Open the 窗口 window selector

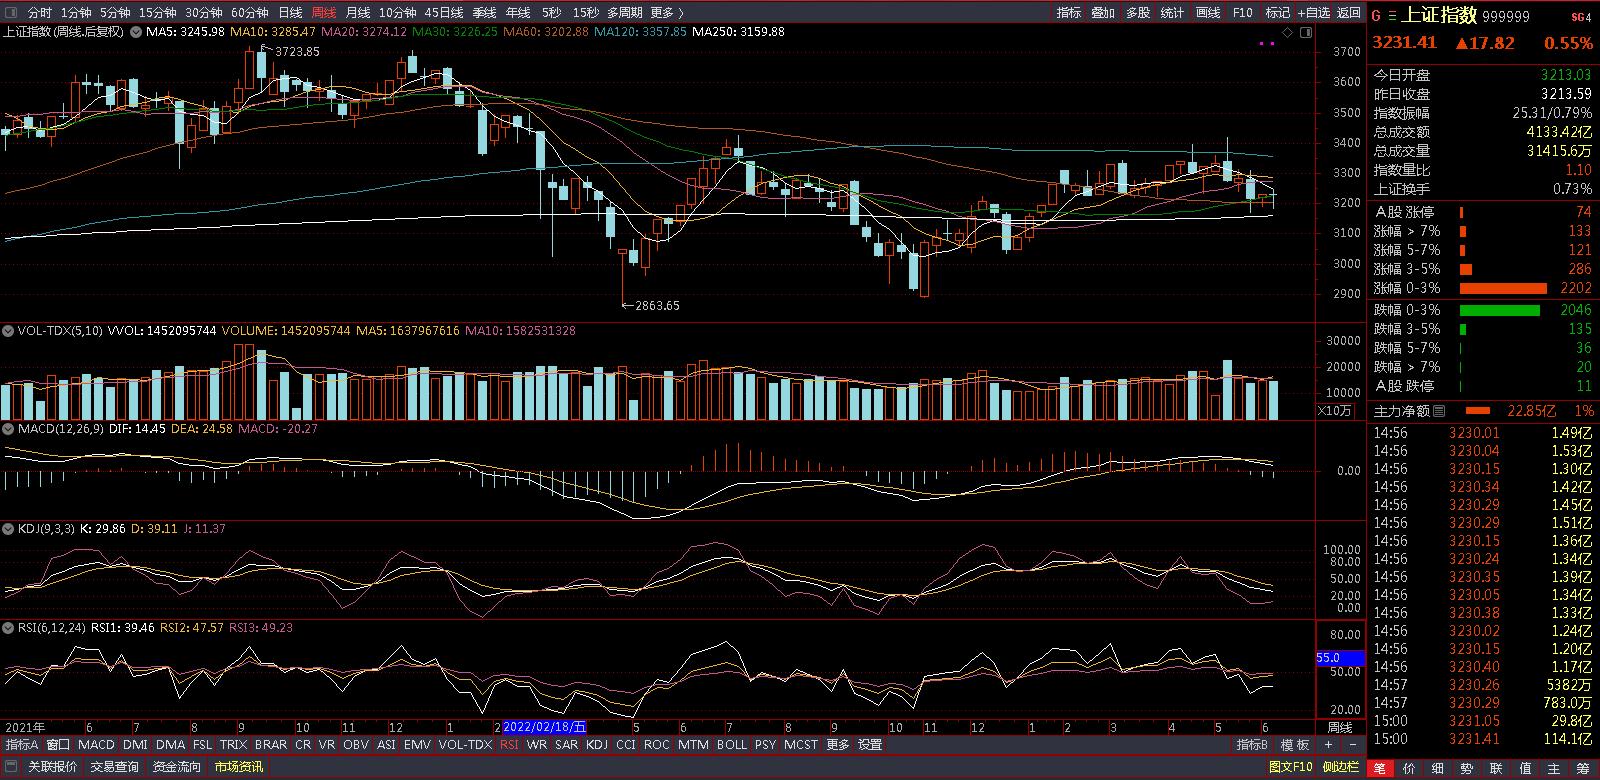pos(58,745)
